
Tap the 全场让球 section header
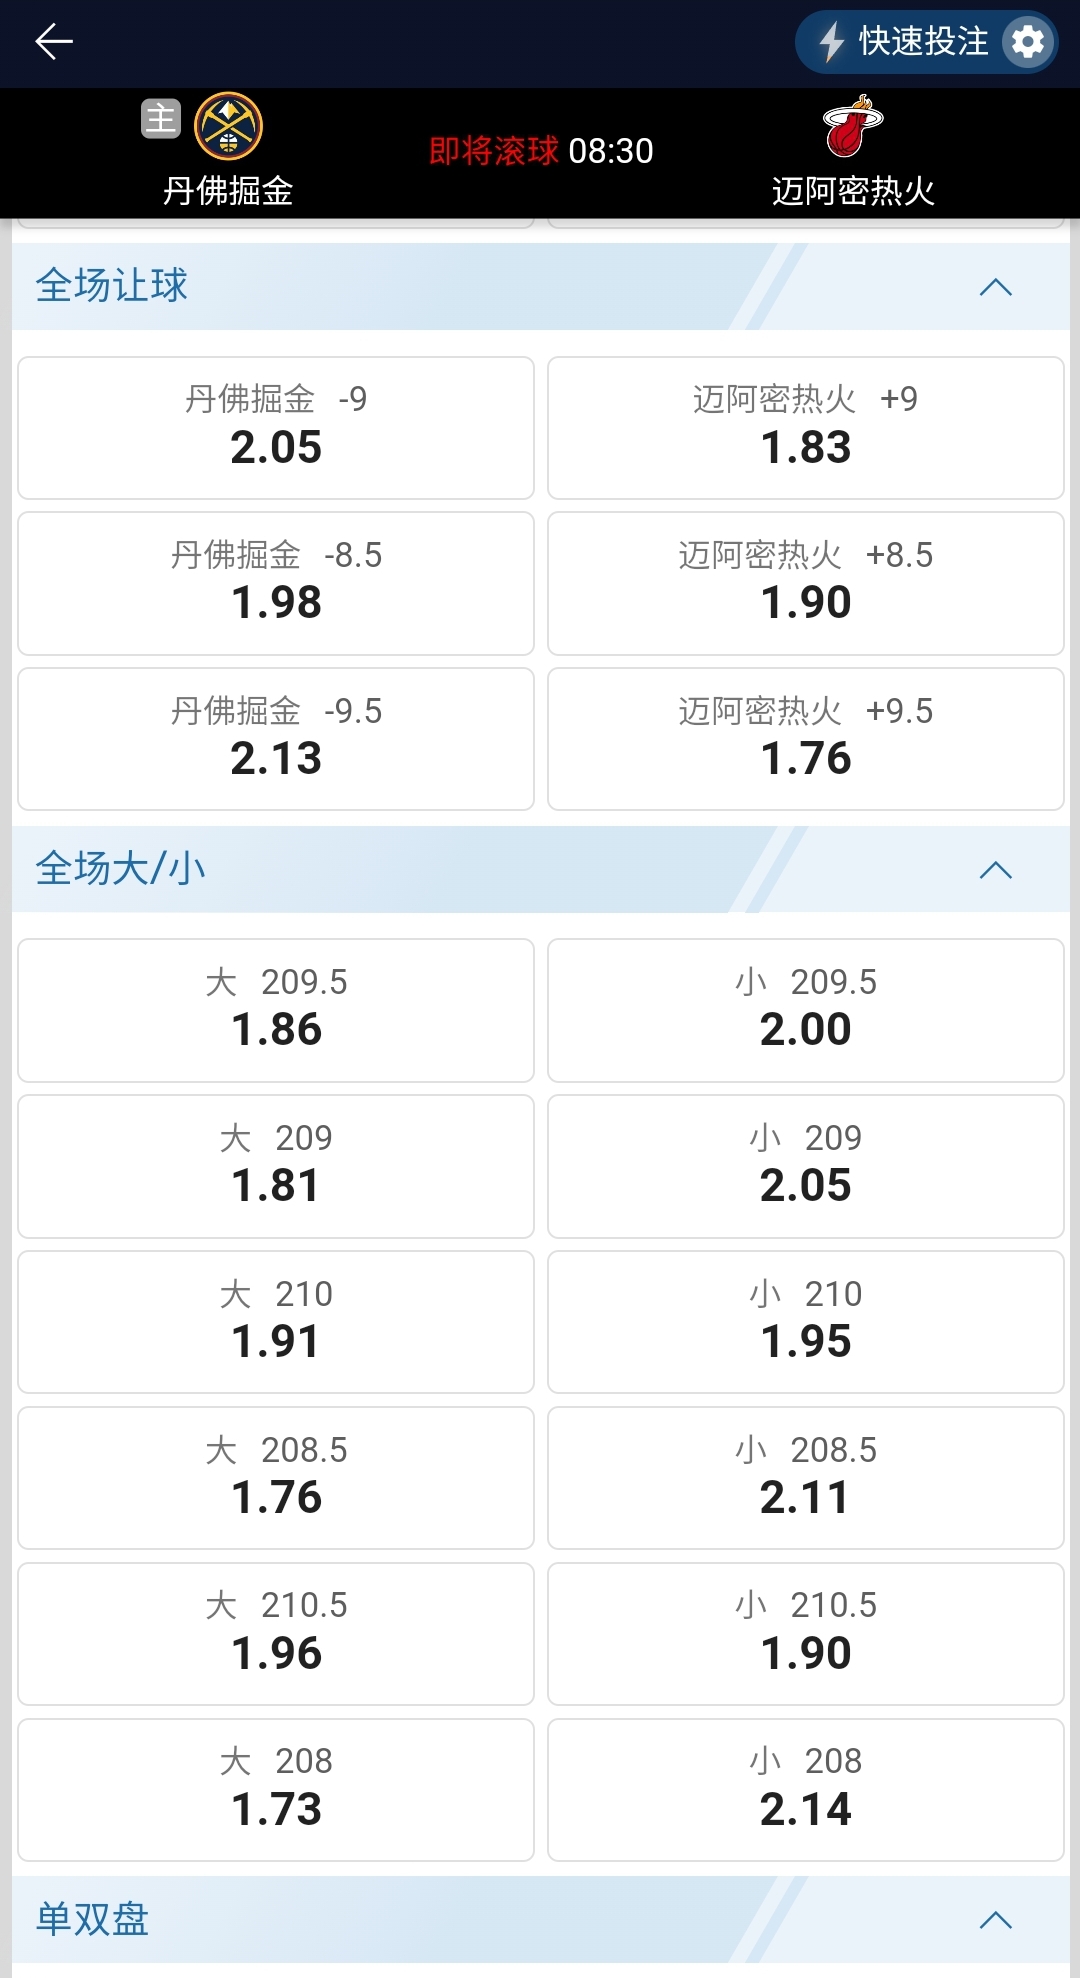click(x=110, y=285)
